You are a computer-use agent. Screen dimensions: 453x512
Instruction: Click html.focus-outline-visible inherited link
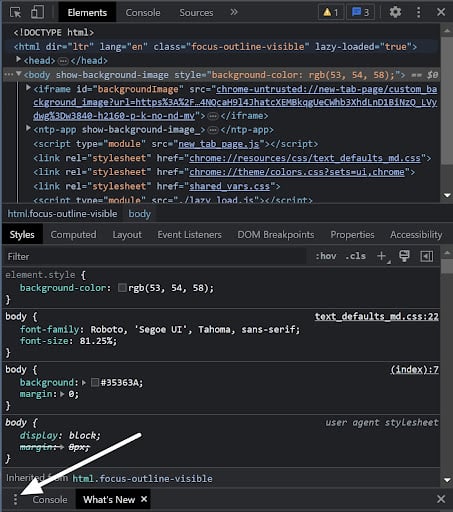pos(142,479)
